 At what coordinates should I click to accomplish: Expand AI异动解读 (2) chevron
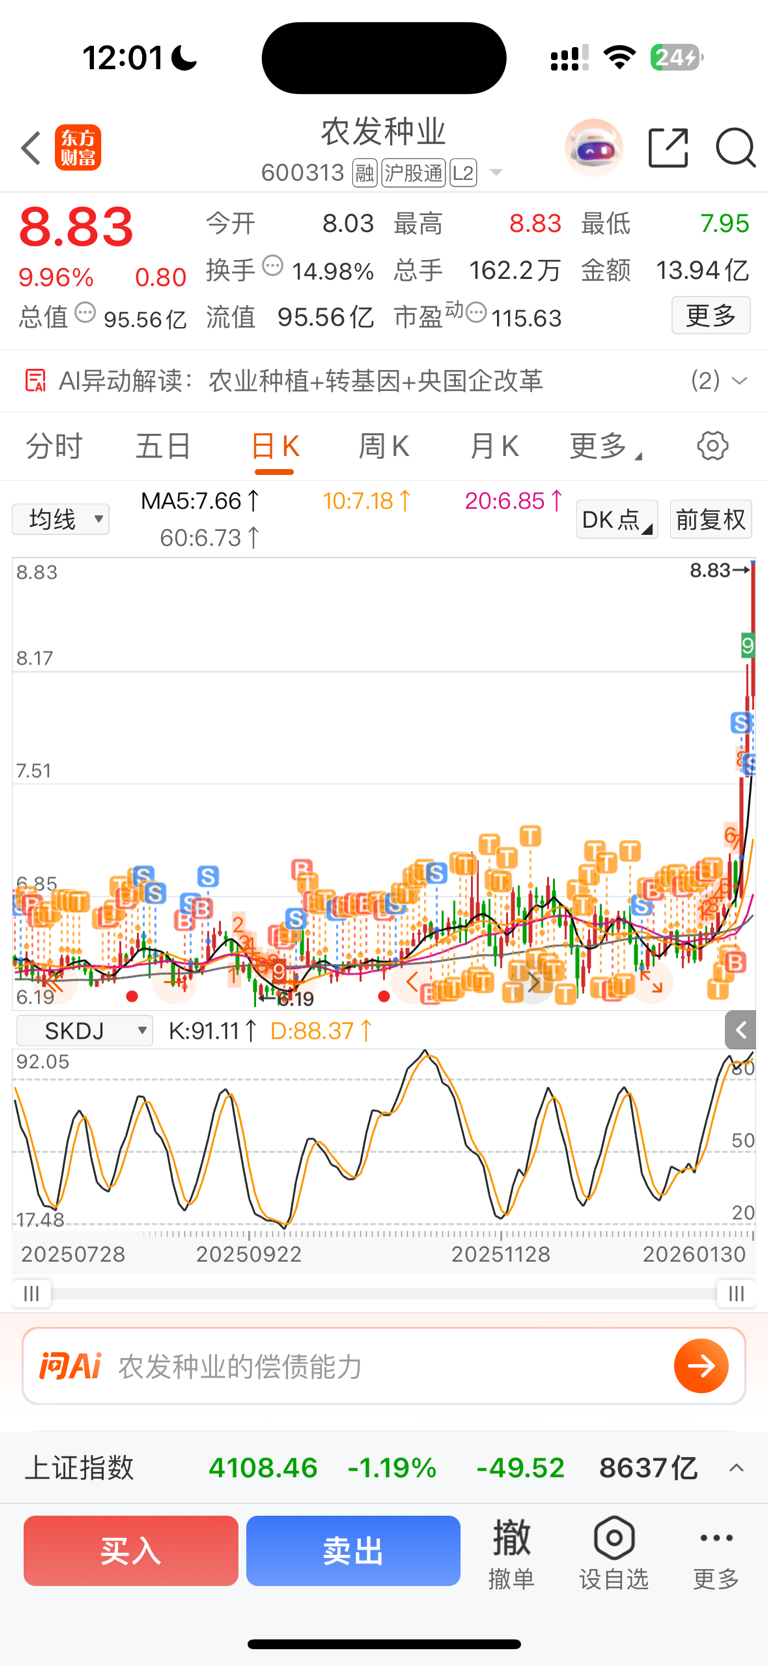tap(740, 381)
